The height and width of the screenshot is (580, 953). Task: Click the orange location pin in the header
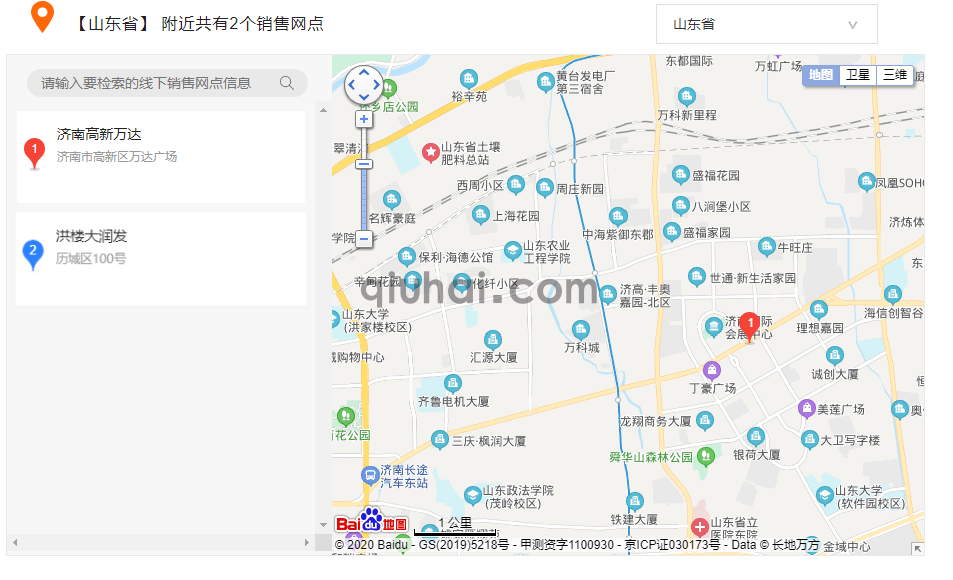[41, 19]
